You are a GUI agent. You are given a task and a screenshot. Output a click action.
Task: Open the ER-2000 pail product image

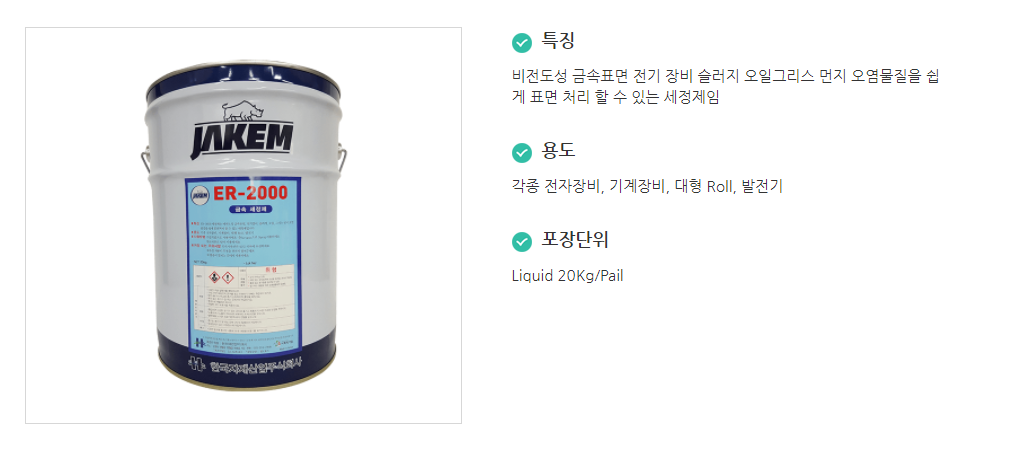[x=243, y=225]
